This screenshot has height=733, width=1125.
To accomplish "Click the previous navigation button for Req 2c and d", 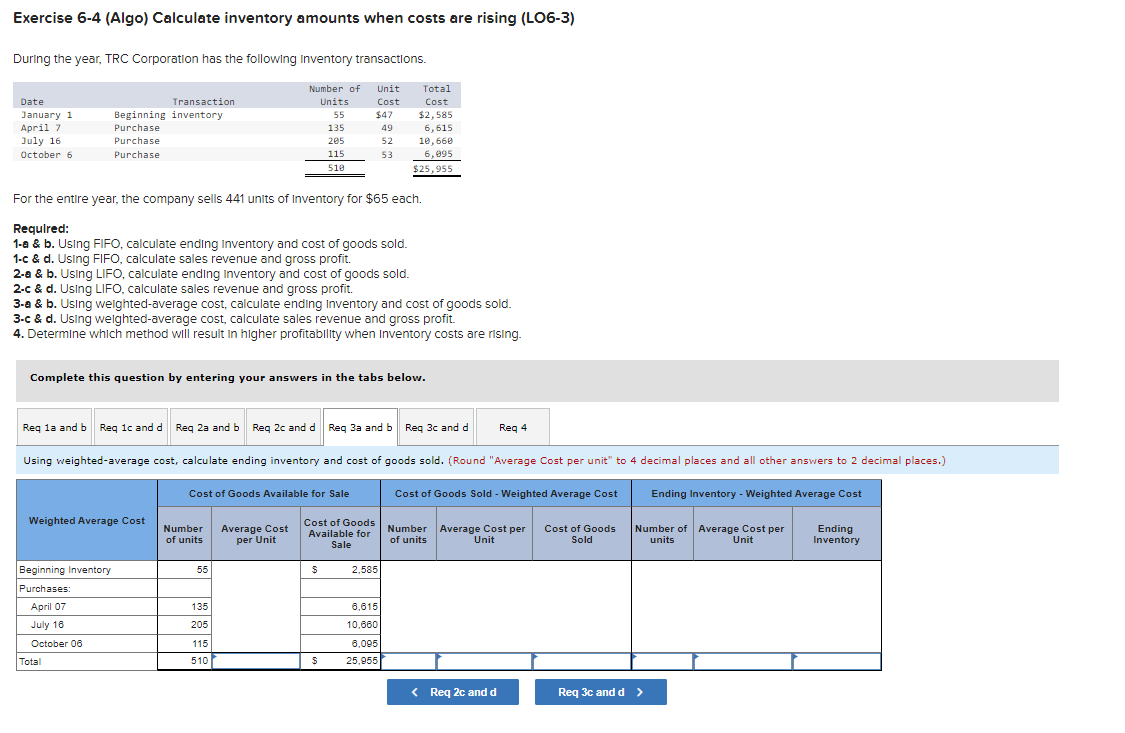I will tap(452, 691).
